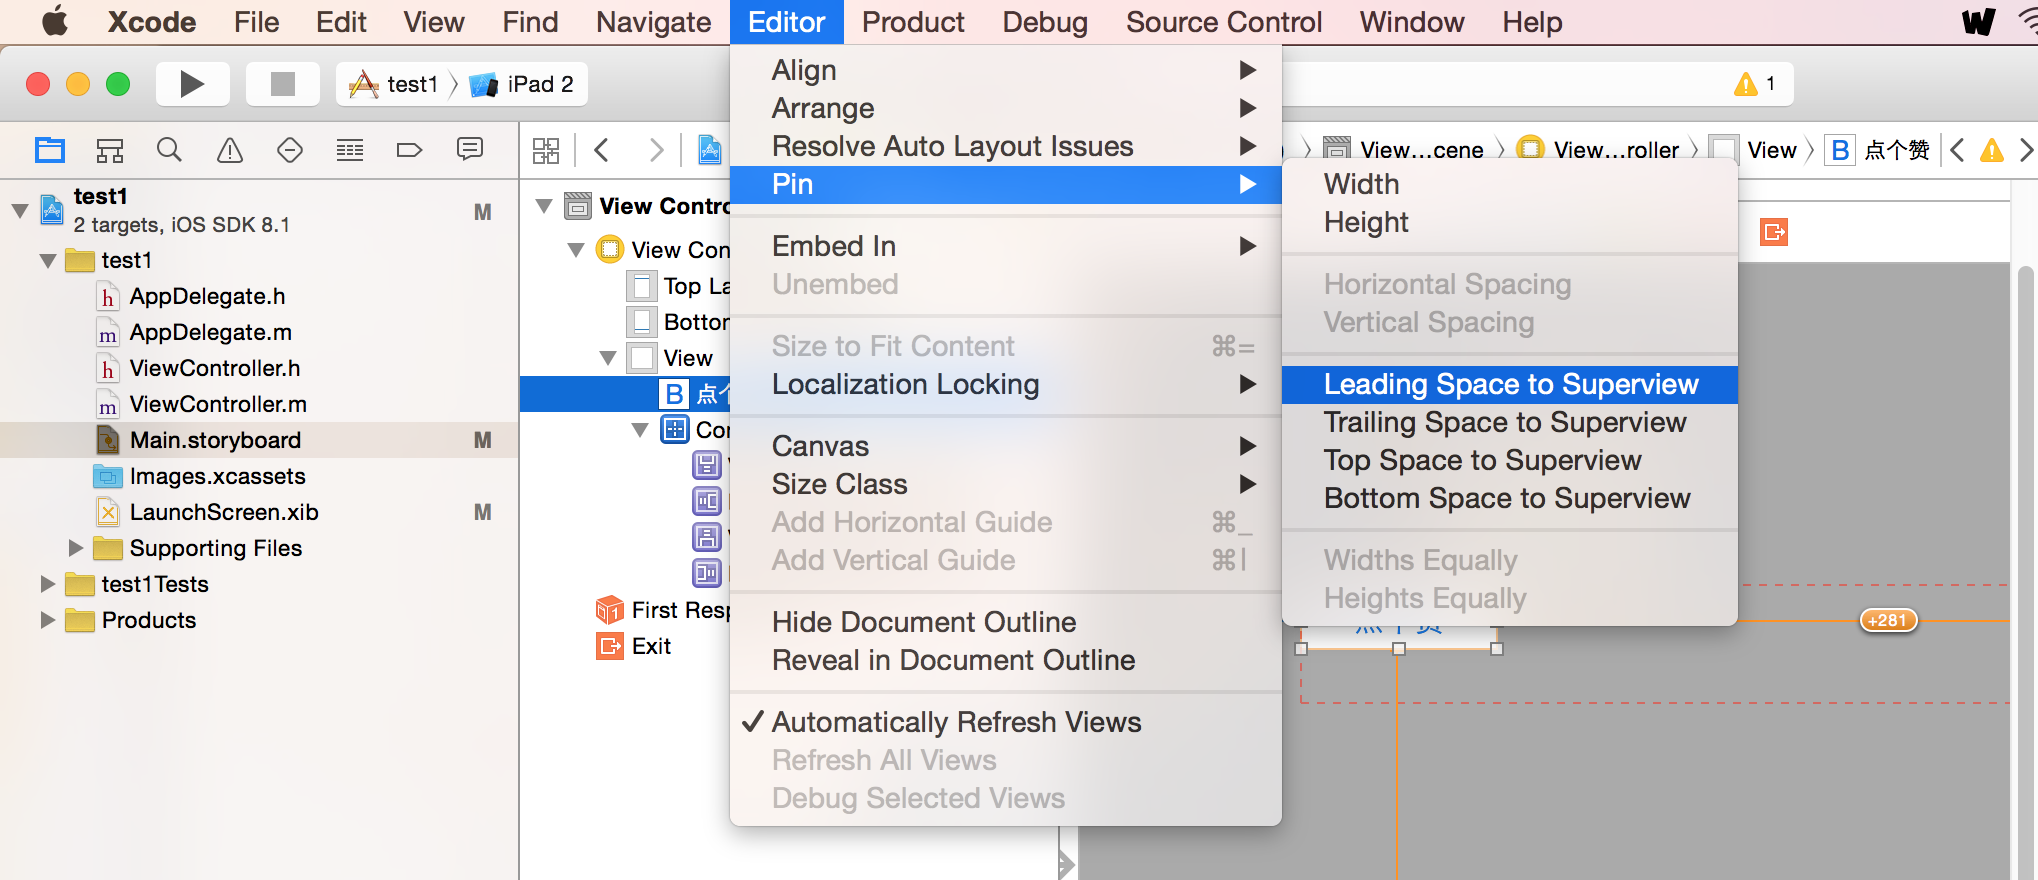Open the Issue navigator warning icon

[x=230, y=150]
